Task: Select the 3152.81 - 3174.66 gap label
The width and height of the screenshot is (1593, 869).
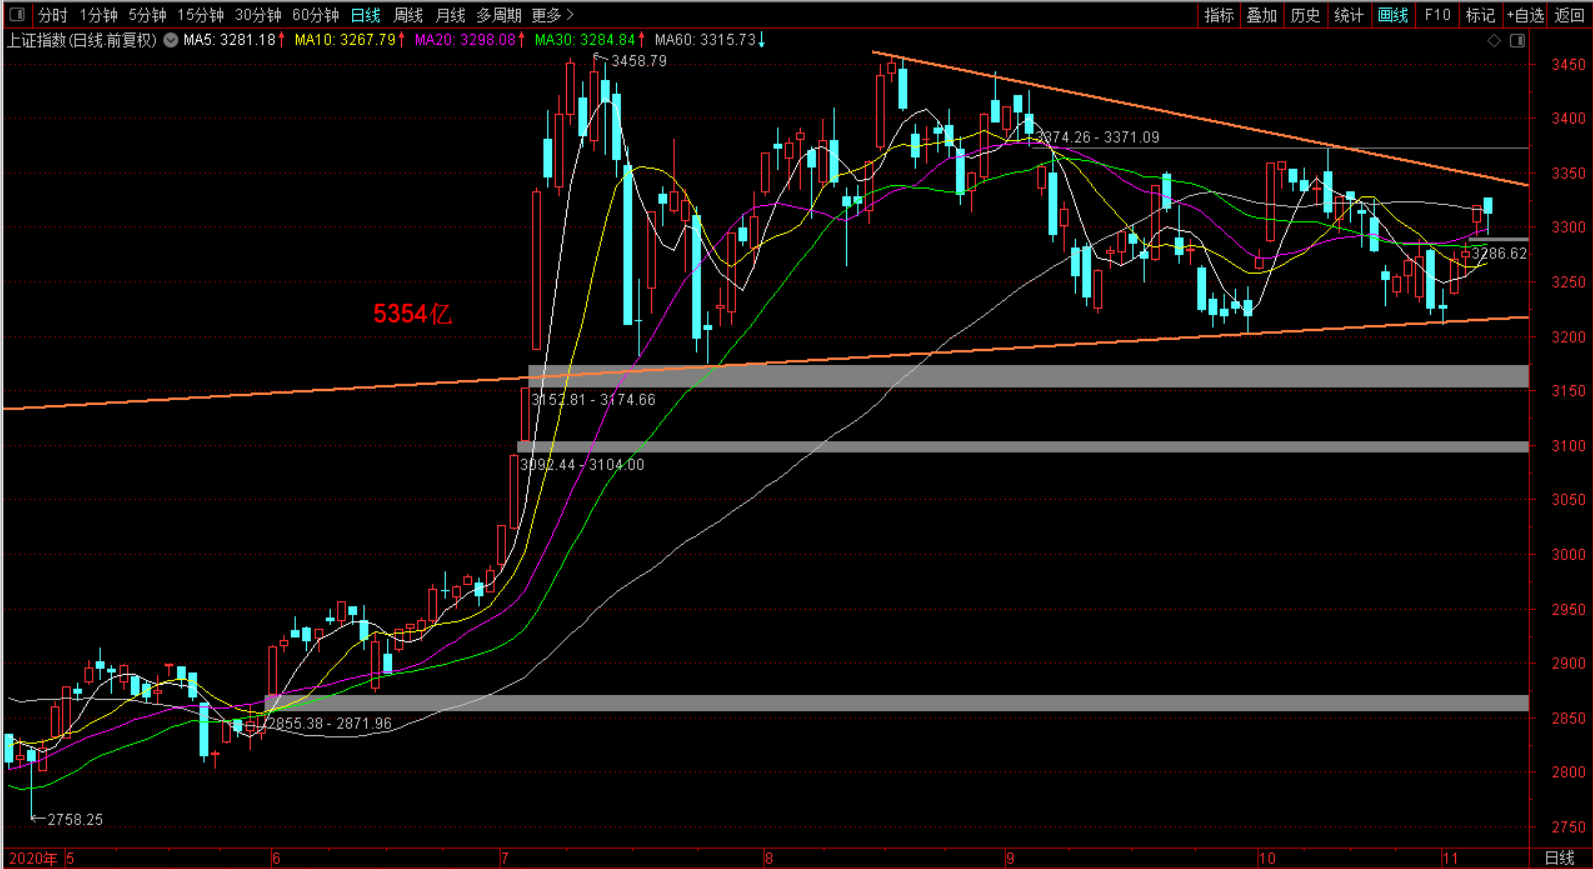Action: pos(594,400)
